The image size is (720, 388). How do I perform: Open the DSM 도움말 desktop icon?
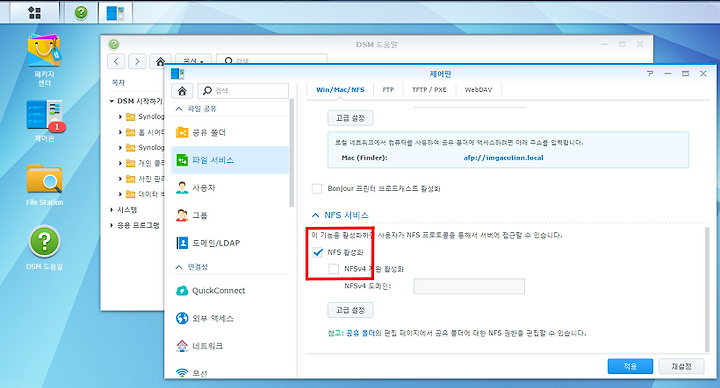[44, 247]
